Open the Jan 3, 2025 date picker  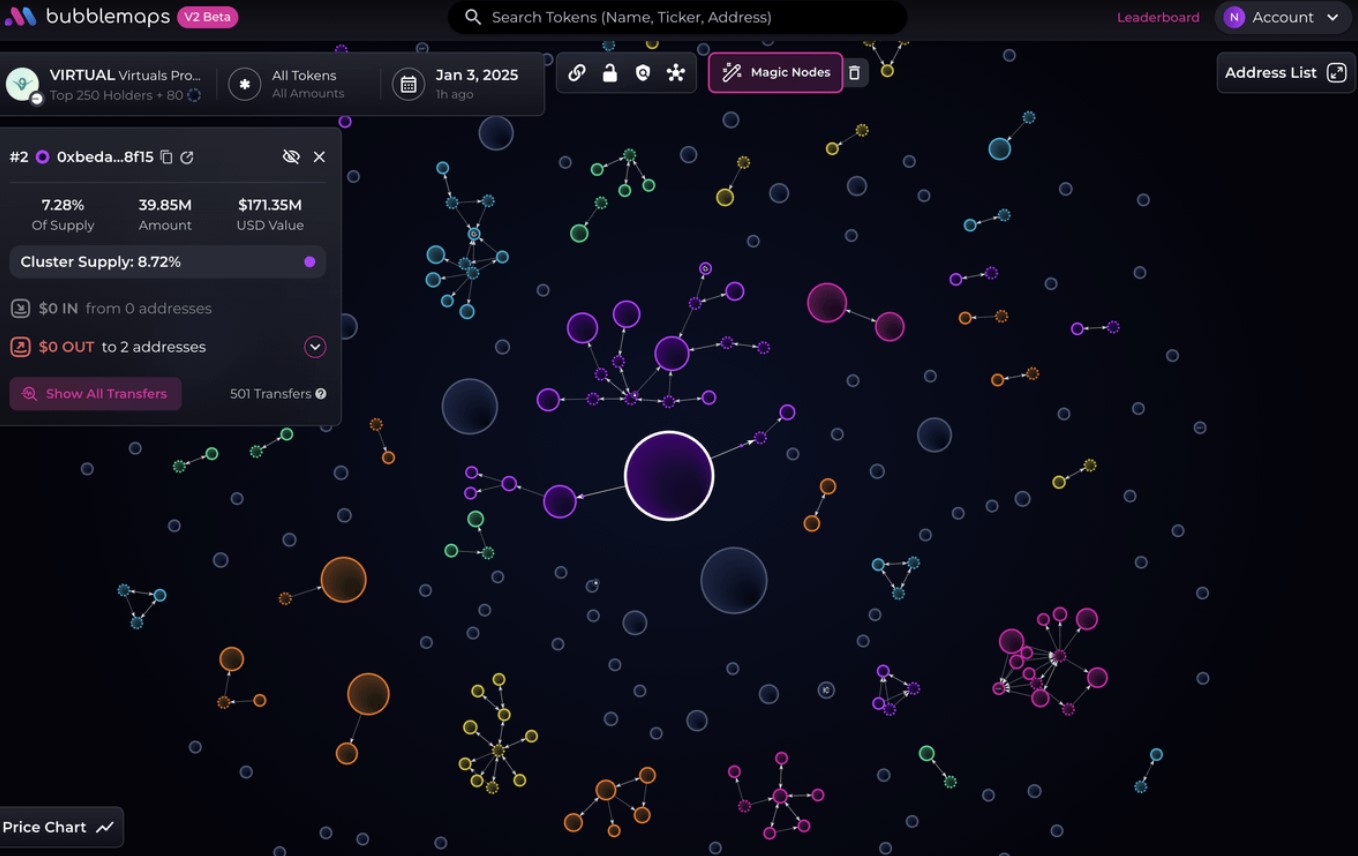click(460, 84)
